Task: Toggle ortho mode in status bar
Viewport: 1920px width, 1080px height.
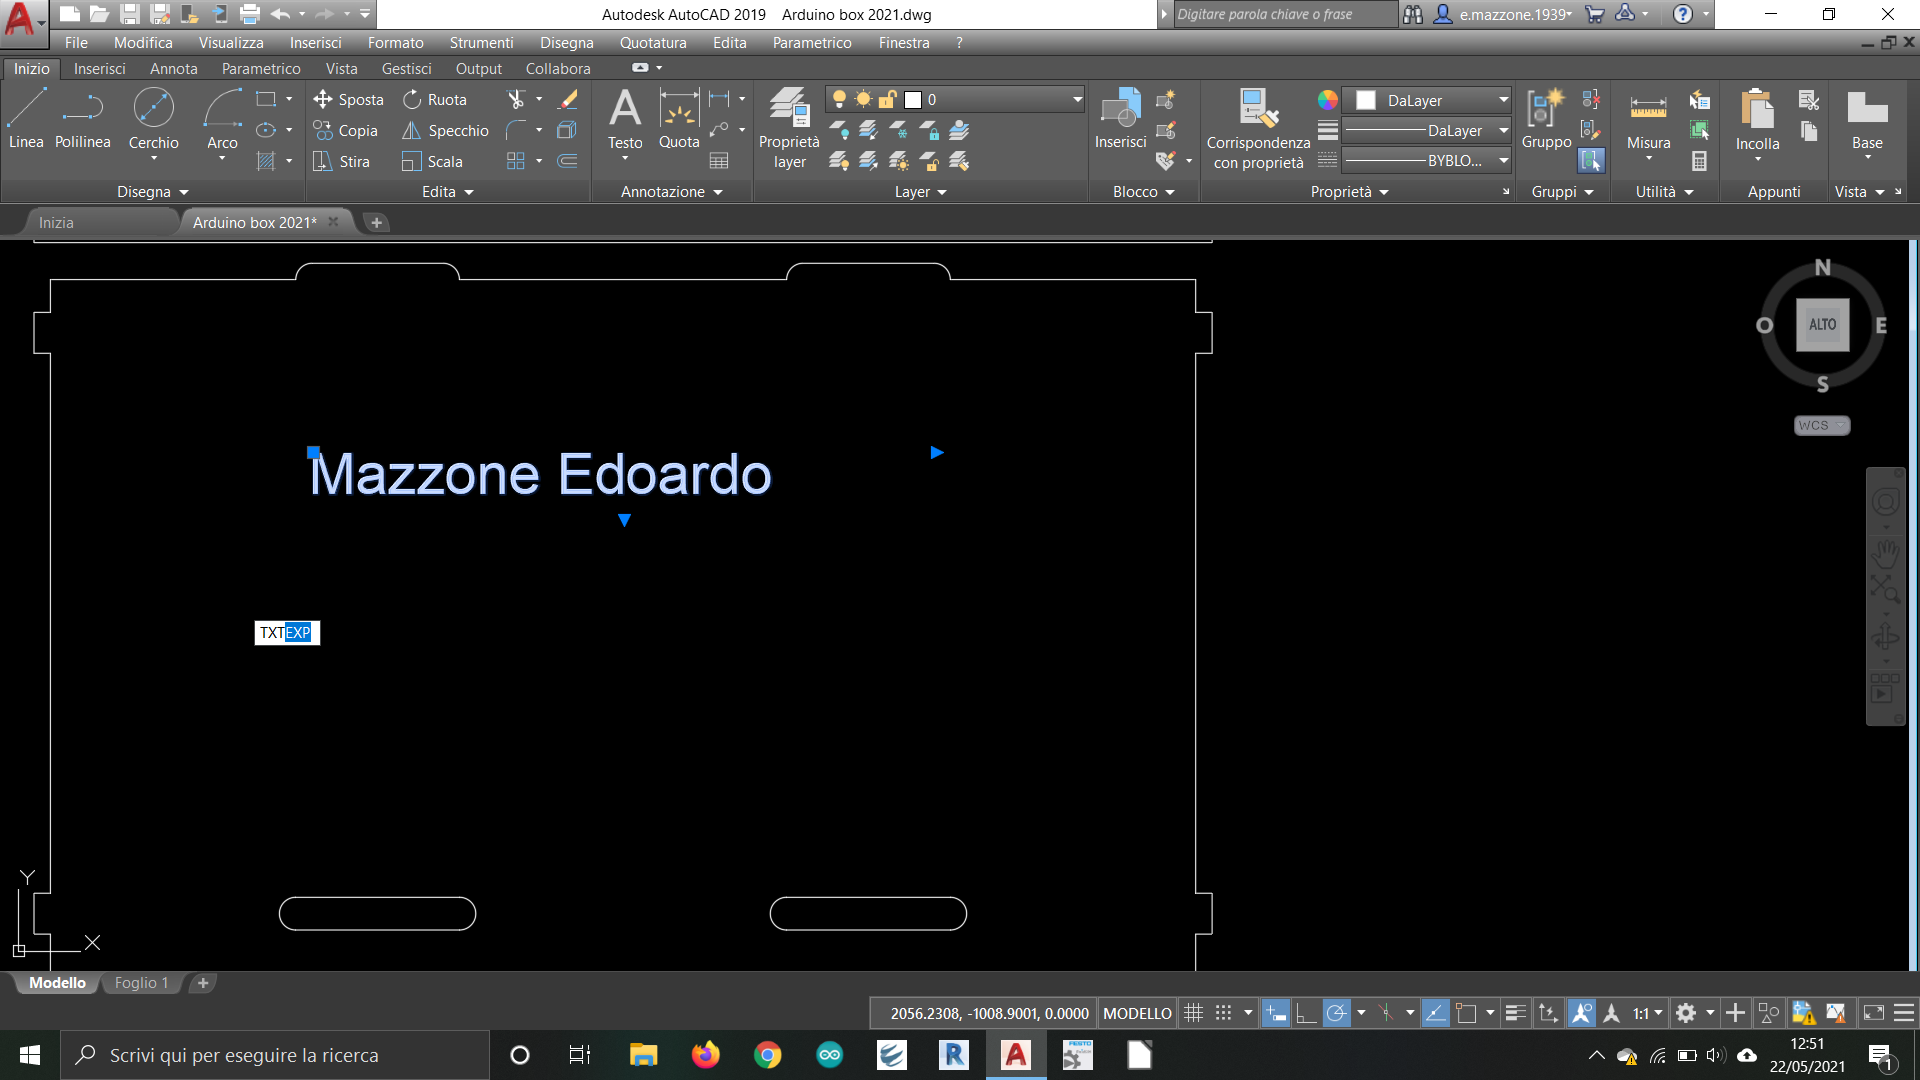Action: 1306,1013
